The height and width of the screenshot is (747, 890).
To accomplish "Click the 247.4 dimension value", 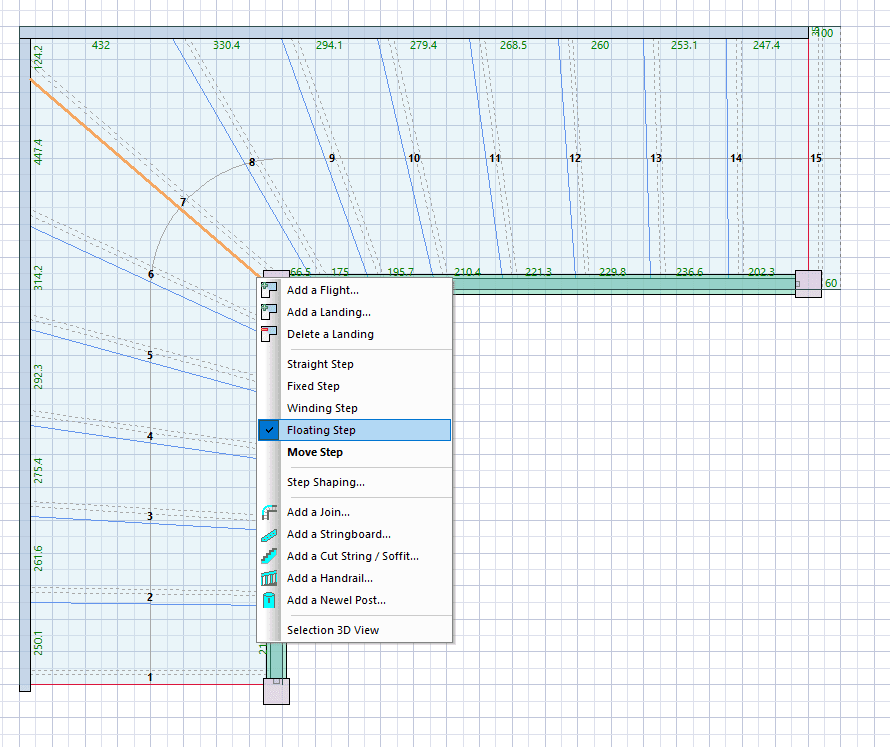I will click(766, 45).
